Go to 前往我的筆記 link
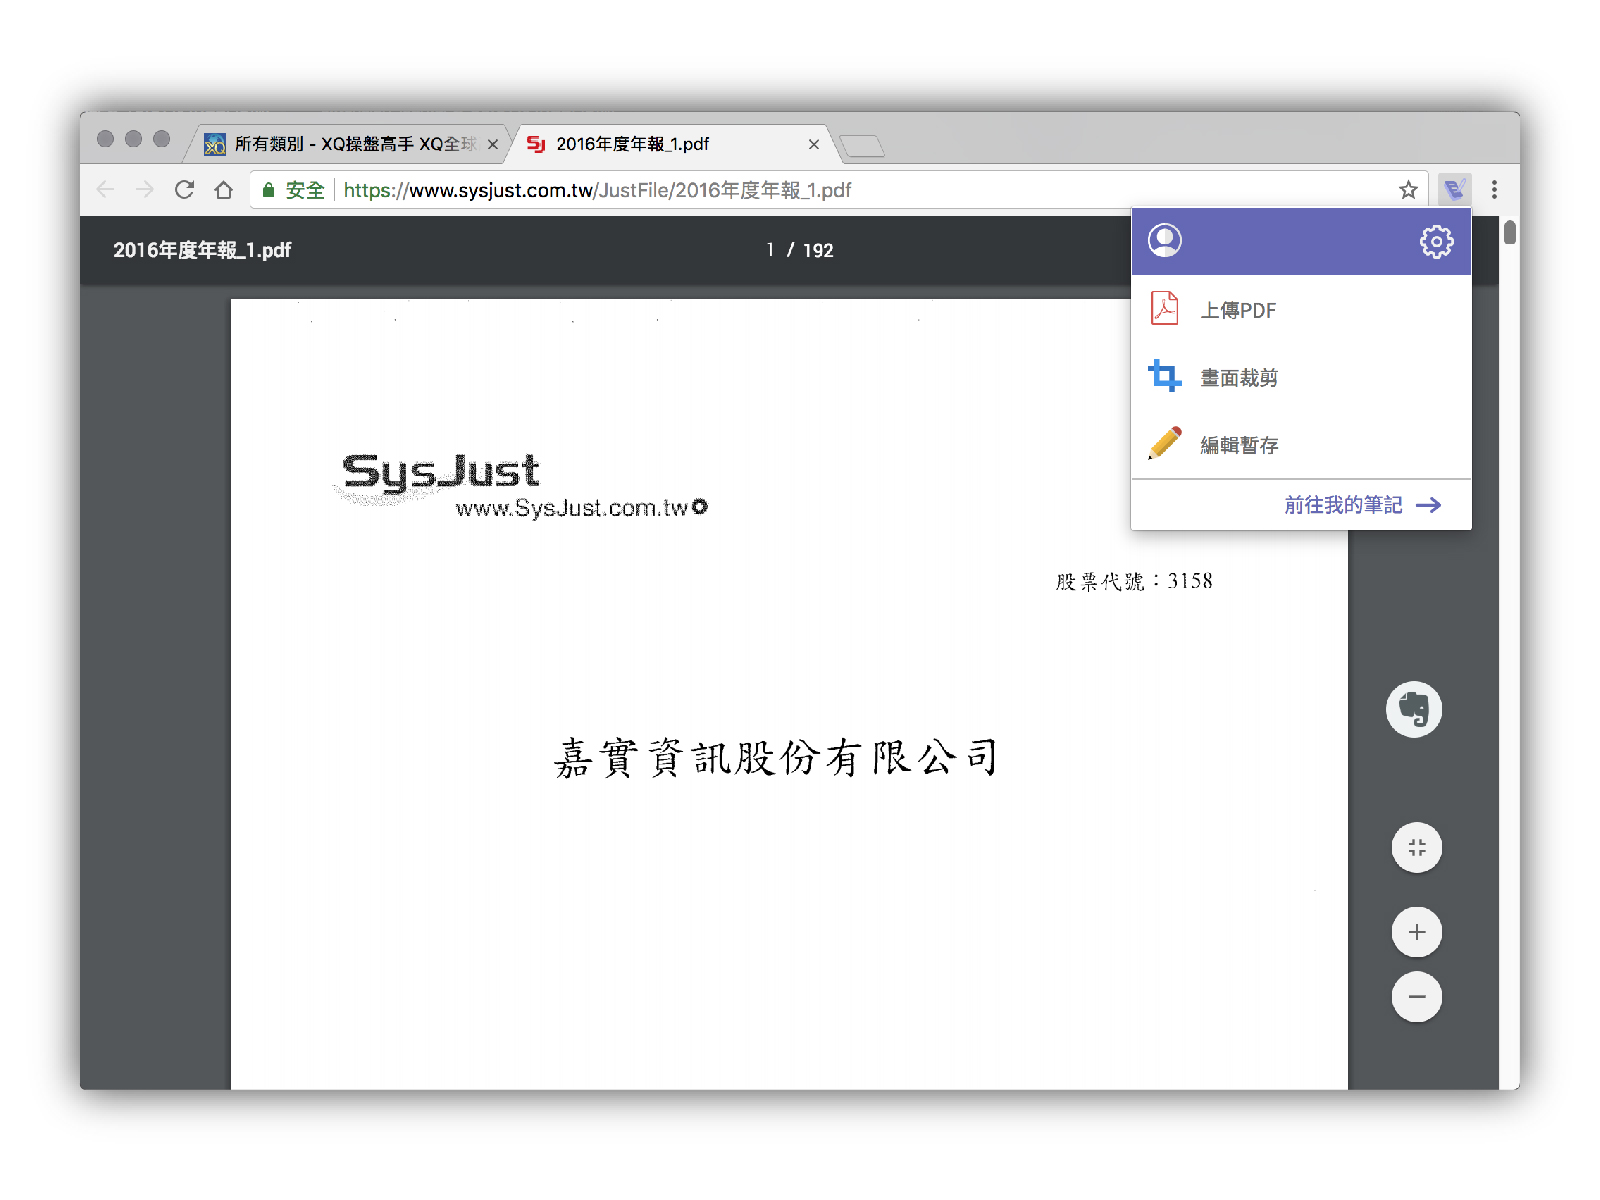 (x=1362, y=505)
